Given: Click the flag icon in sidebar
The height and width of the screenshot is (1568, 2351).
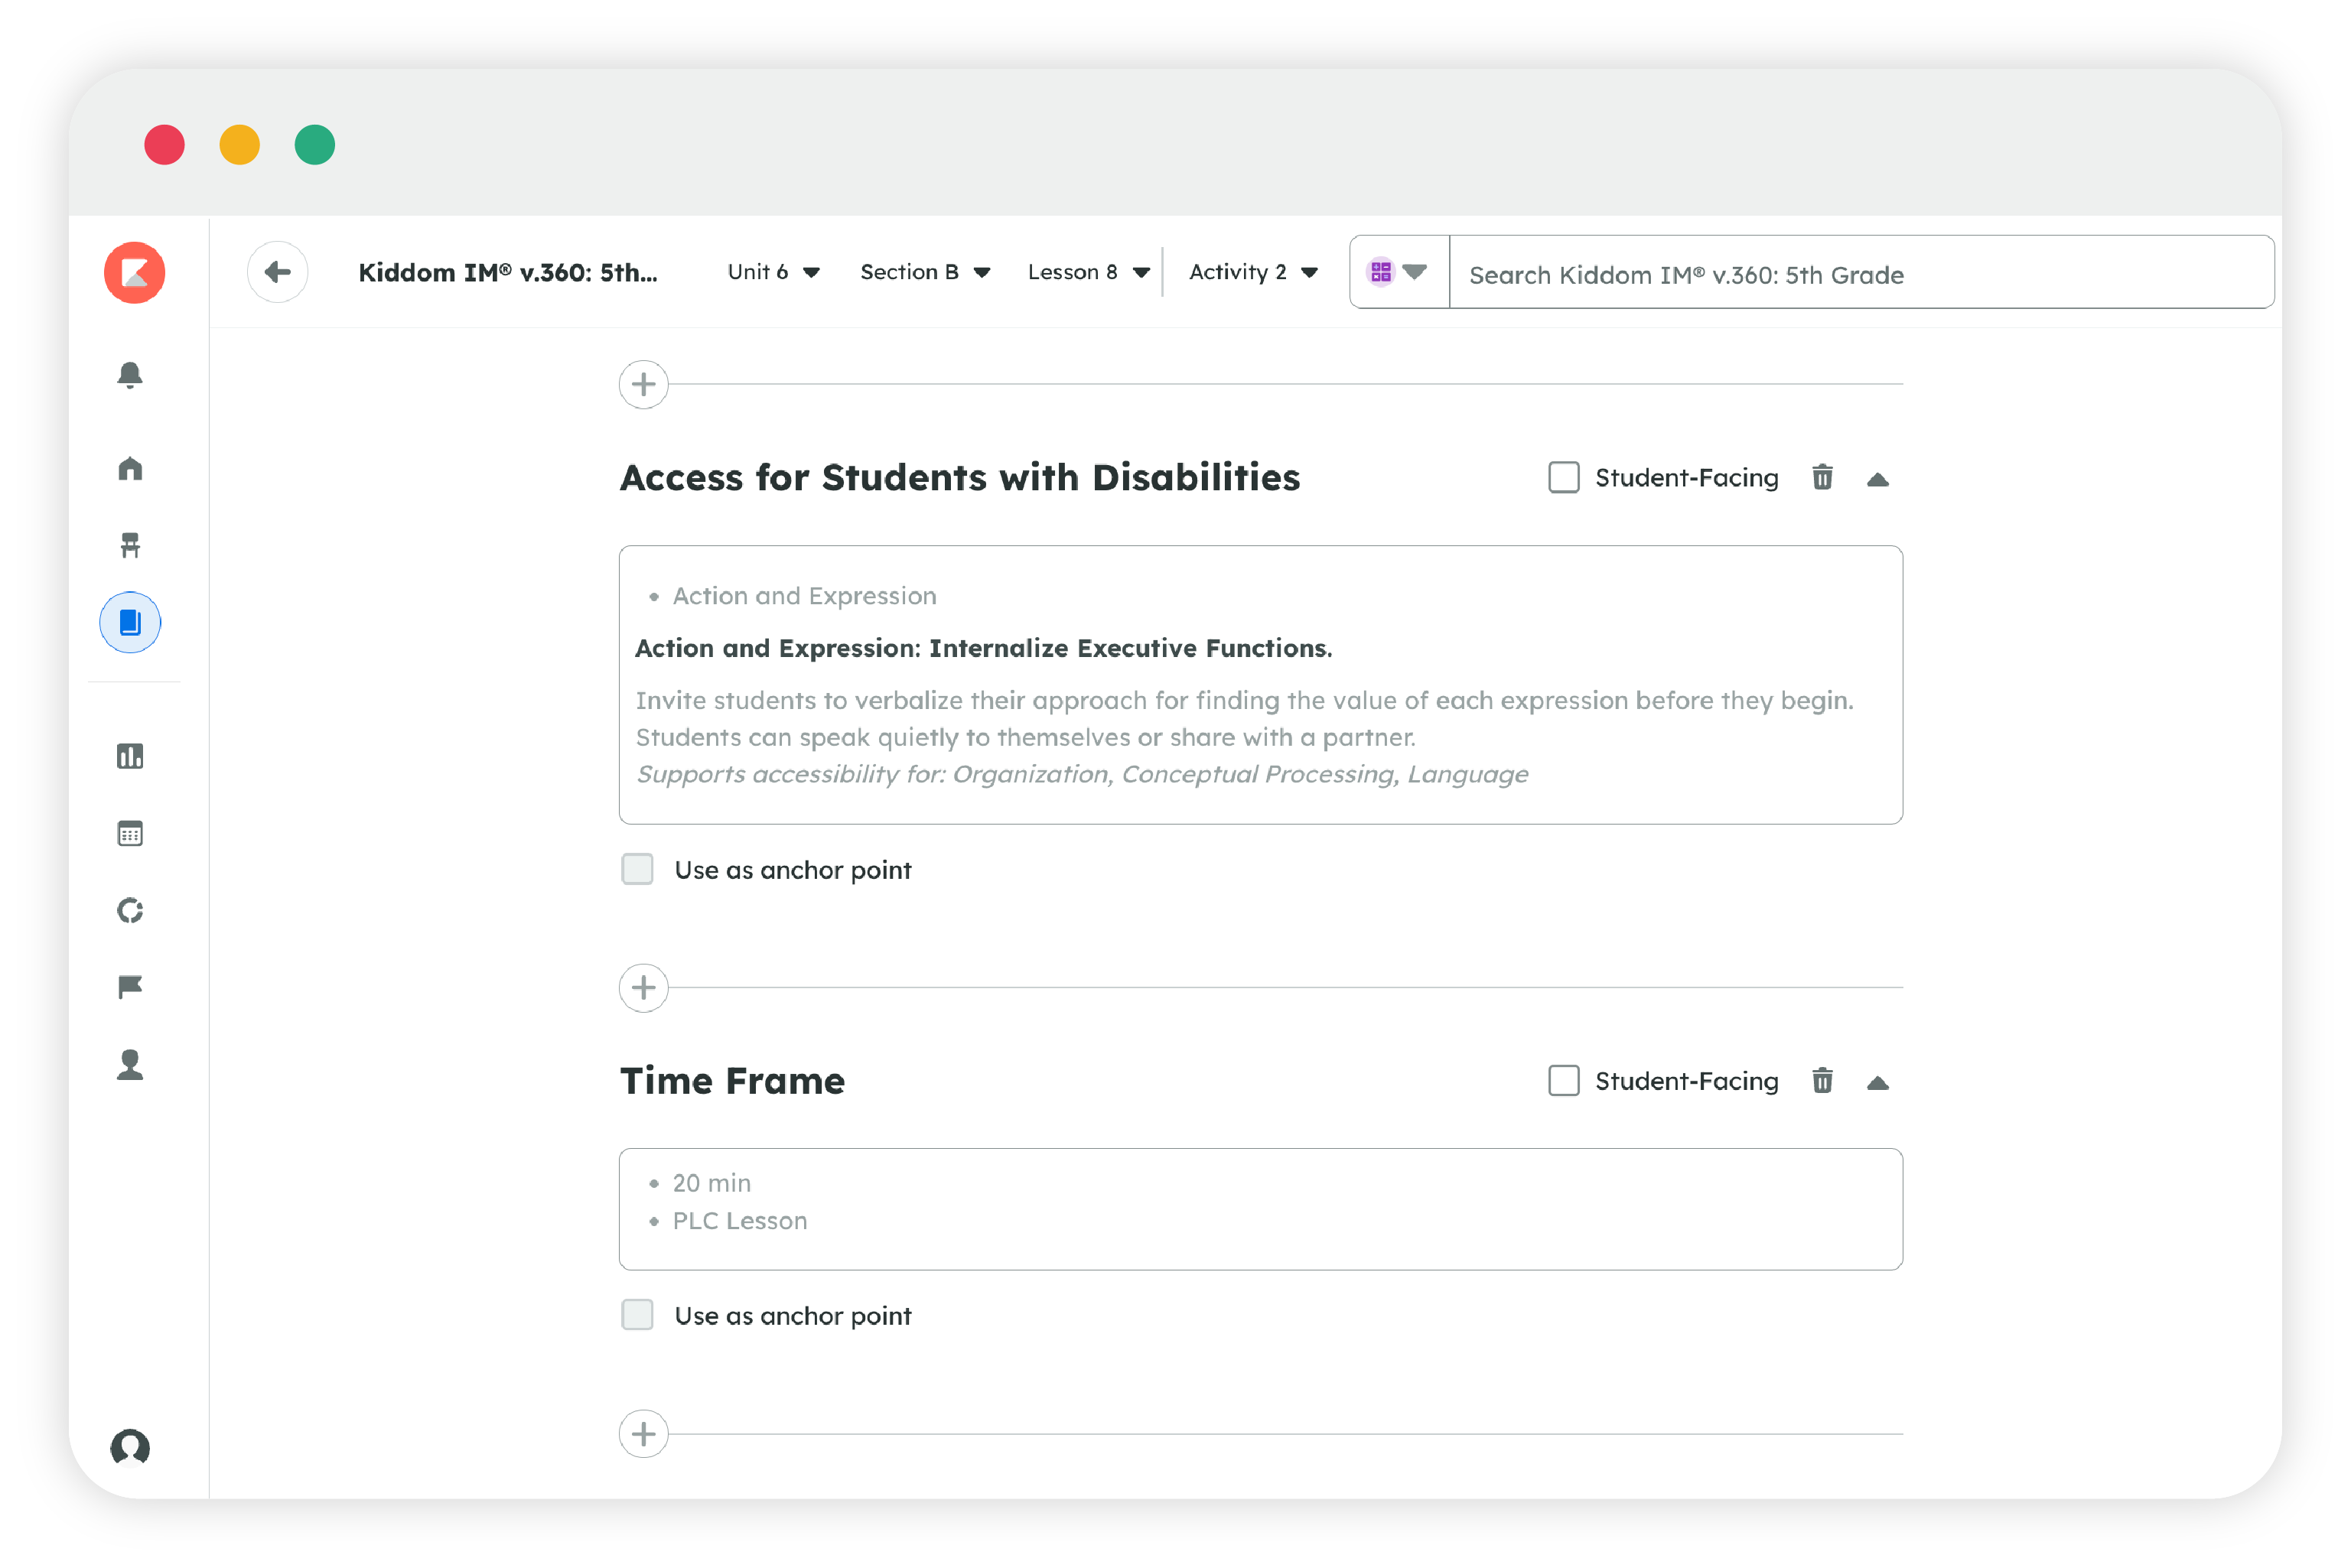Looking at the screenshot, I should tap(130, 987).
